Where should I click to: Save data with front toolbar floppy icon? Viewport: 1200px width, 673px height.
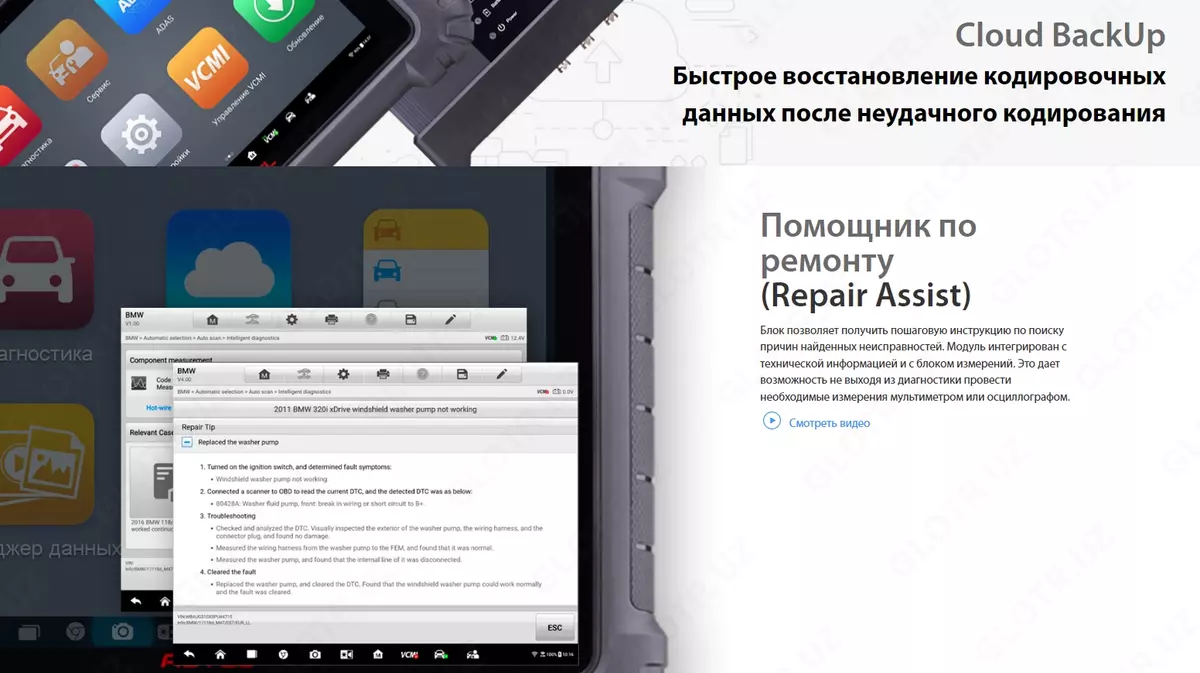(462, 374)
